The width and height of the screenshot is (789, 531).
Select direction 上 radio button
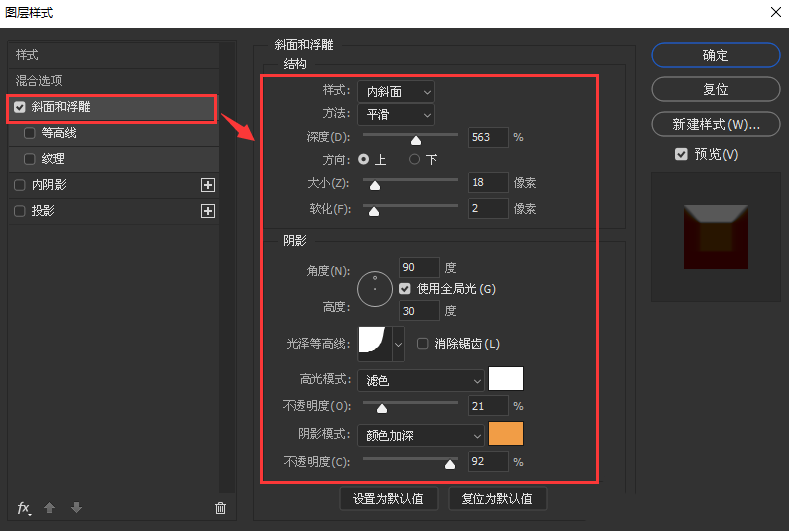click(x=363, y=160)
